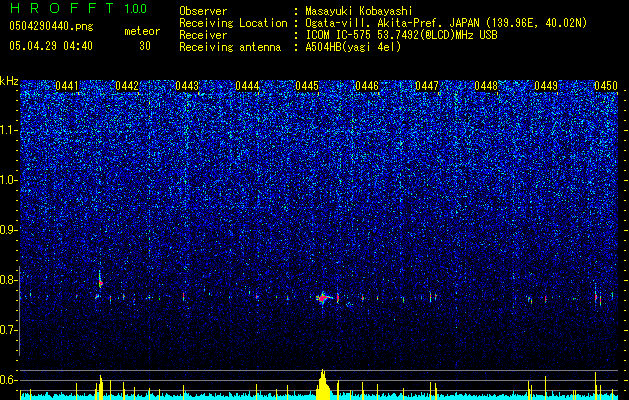Click the 0.8 kHz axis label
This screenshot has height=400, width=629.
pos(9,280)
